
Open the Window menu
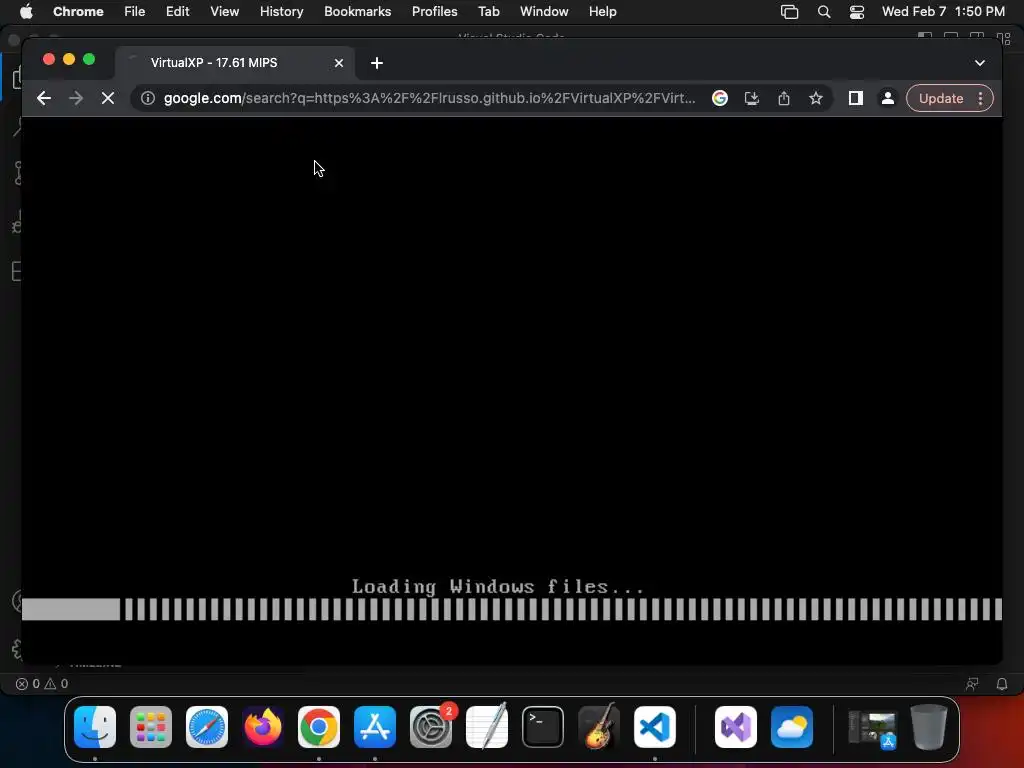544,11
